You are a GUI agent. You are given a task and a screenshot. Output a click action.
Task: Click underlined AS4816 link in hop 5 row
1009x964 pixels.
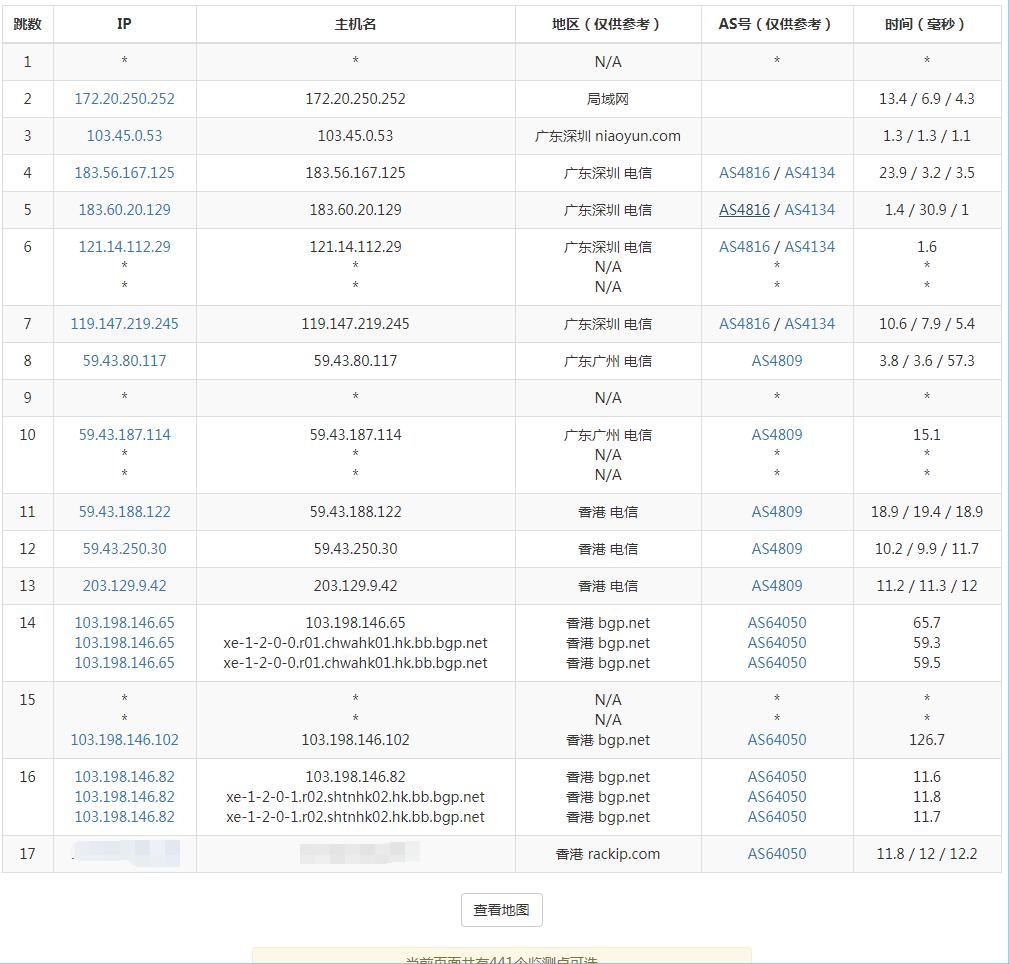coord(744,210)
